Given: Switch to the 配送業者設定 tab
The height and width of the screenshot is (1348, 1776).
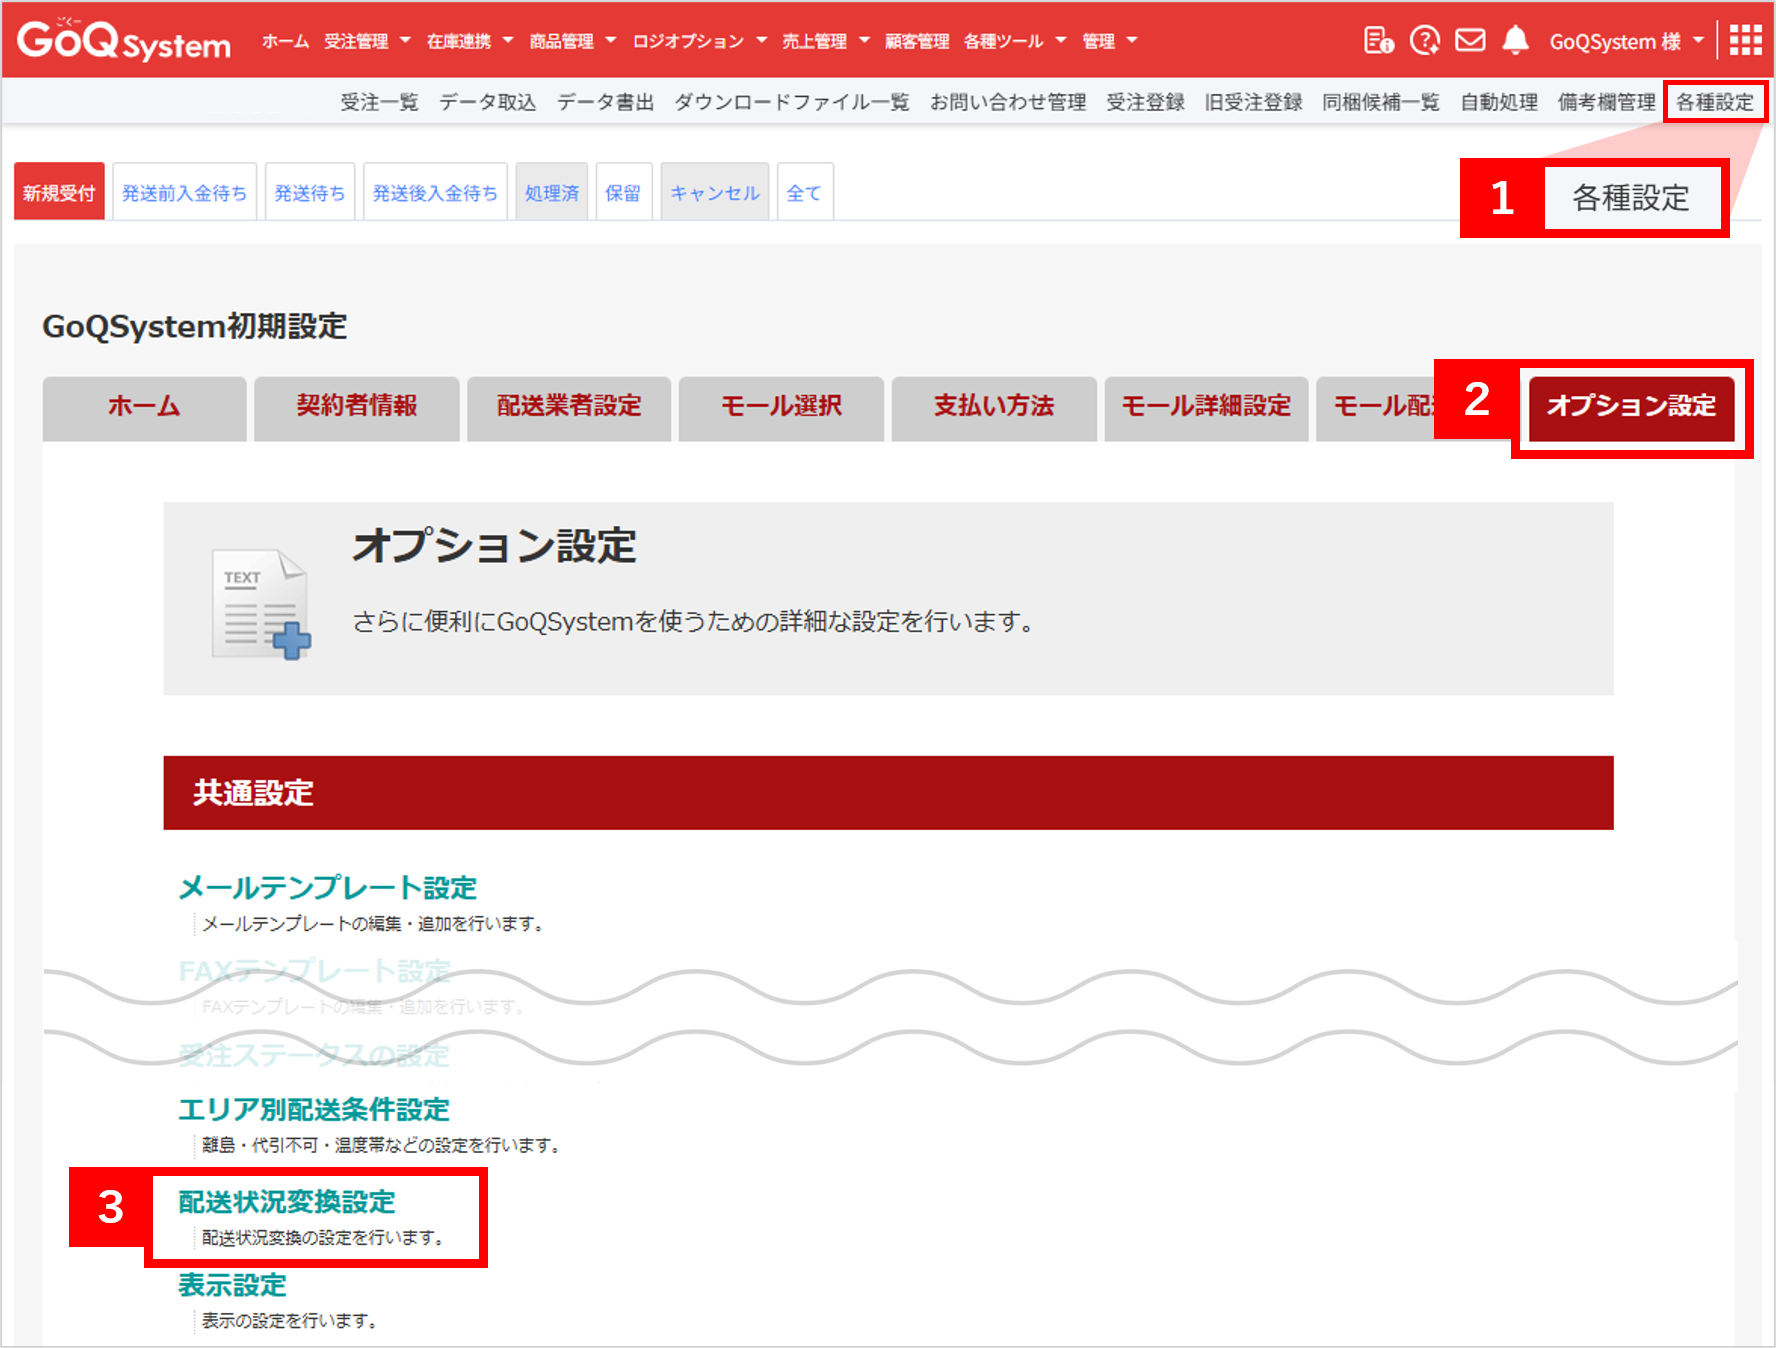Looking at the screenshot, I should click(568, 406).
